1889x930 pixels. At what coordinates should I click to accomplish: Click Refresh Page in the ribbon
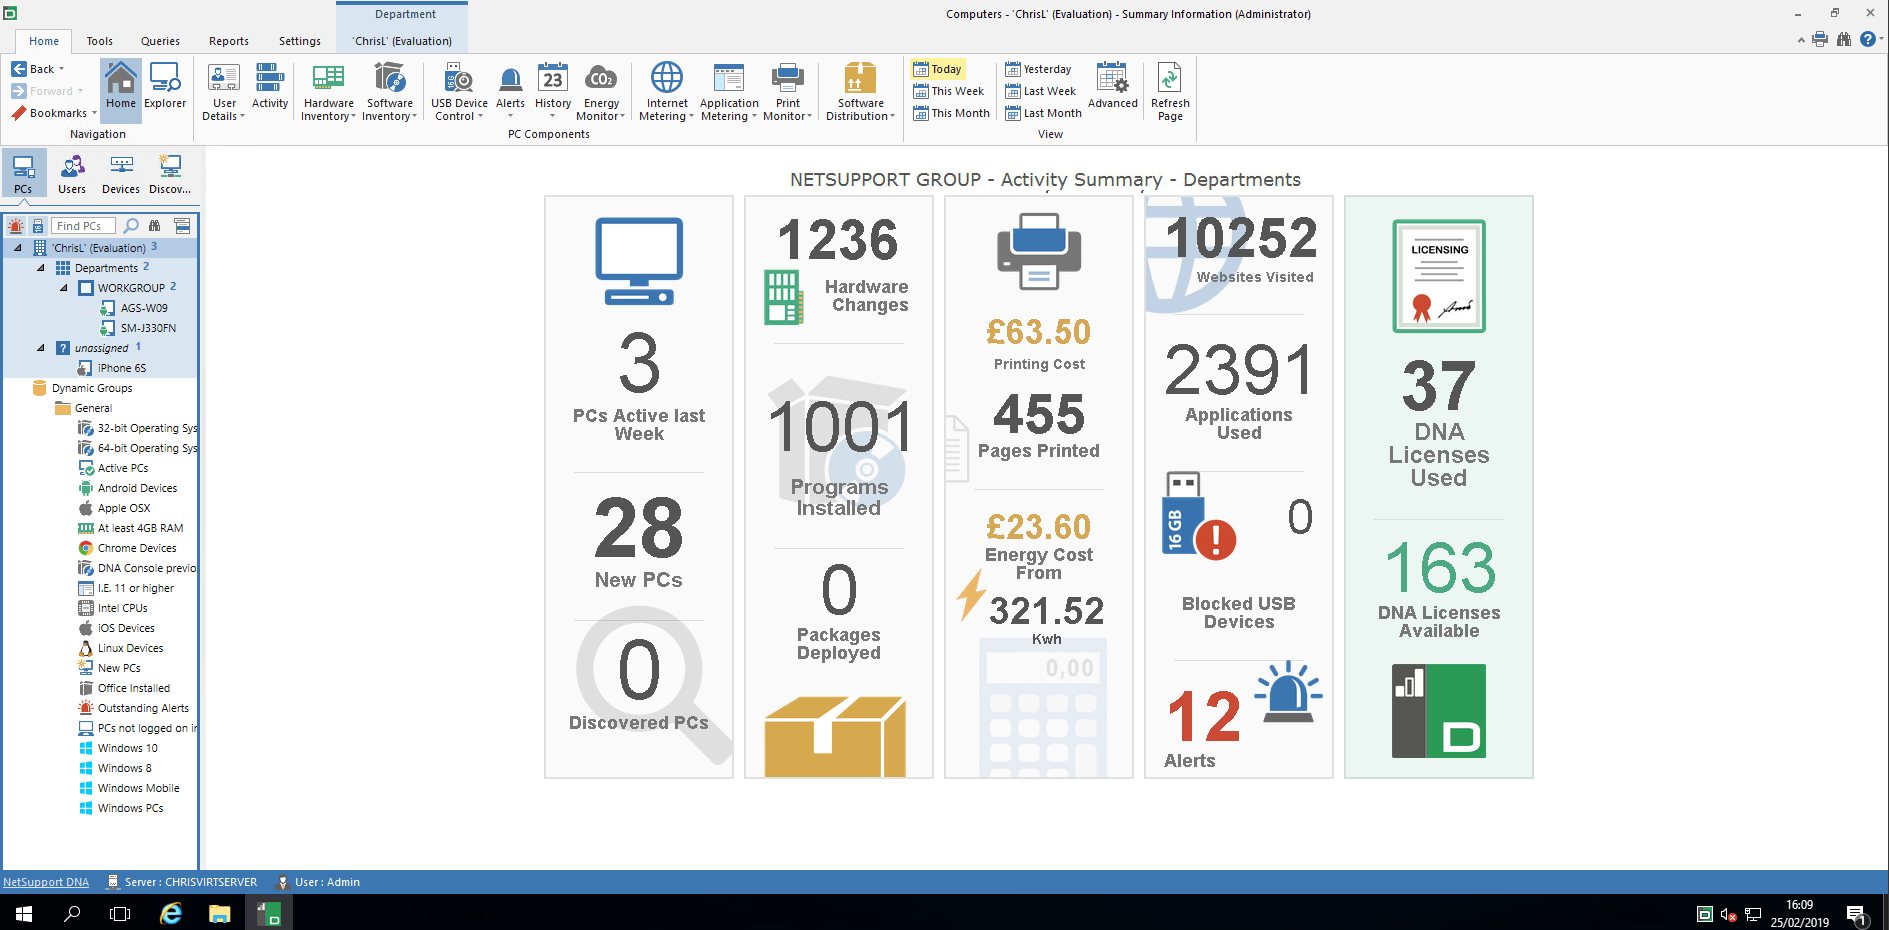[1169, 90]
